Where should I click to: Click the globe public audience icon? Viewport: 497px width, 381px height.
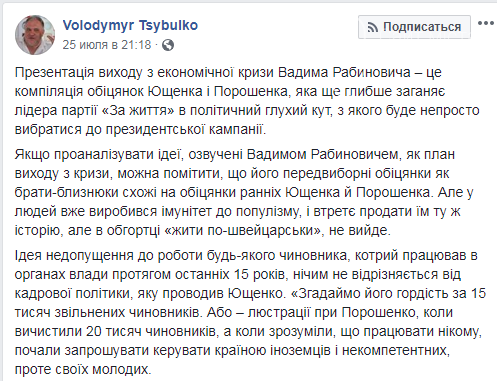168,45
